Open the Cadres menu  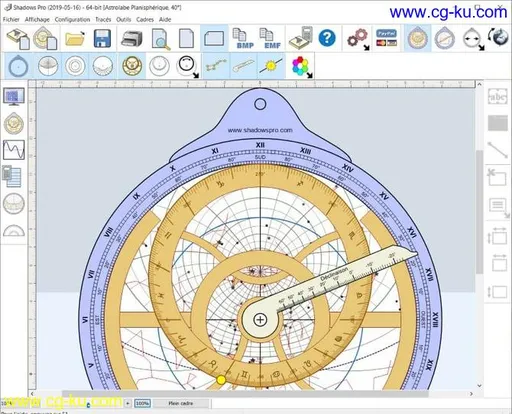[145, 19]
